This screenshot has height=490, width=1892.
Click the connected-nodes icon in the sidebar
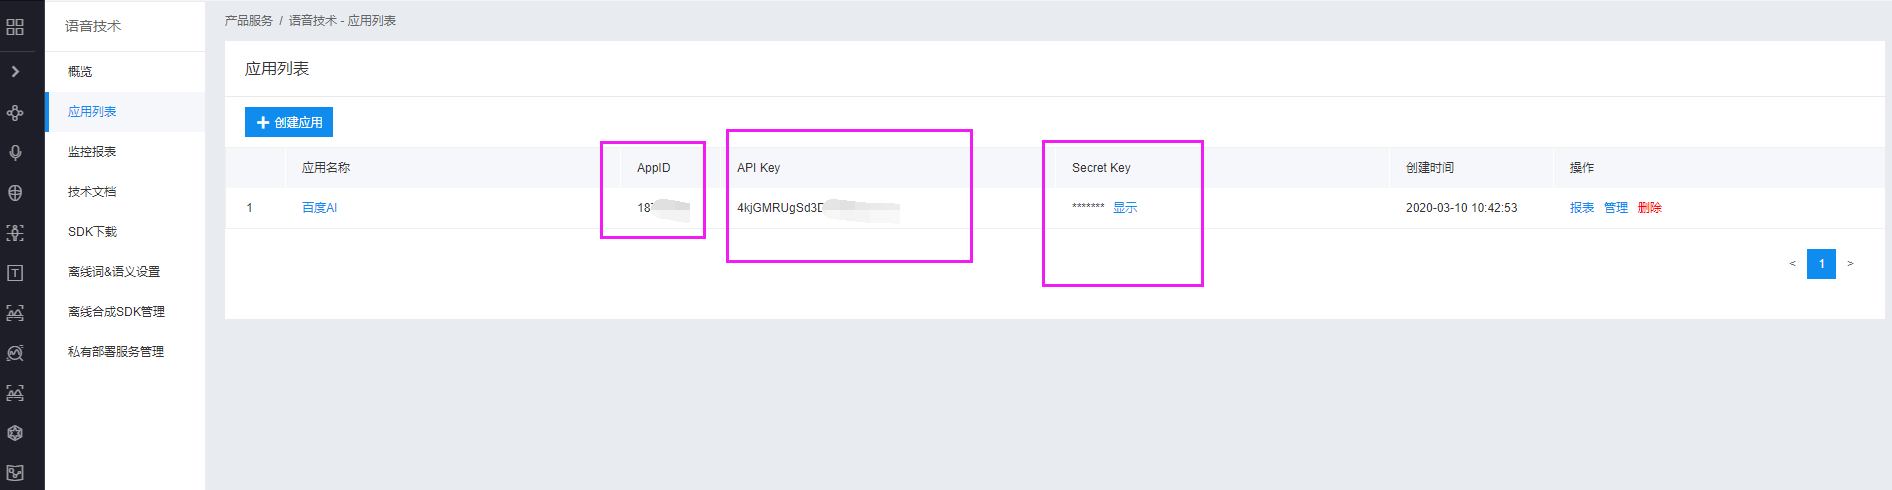click(x=15, y=113)
